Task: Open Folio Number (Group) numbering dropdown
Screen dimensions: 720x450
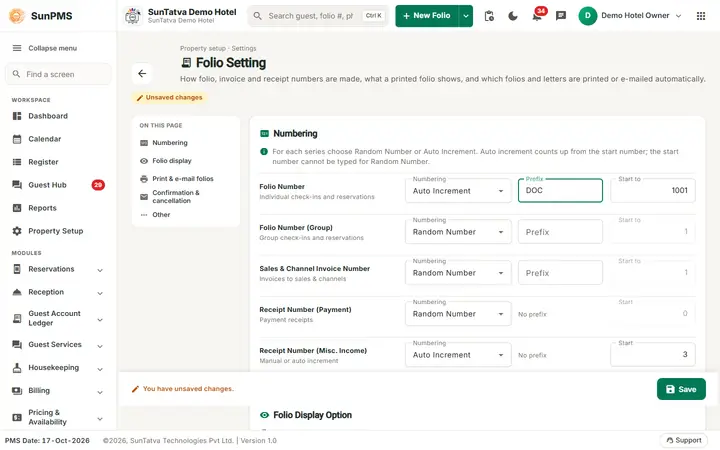Action: [458, 232]
